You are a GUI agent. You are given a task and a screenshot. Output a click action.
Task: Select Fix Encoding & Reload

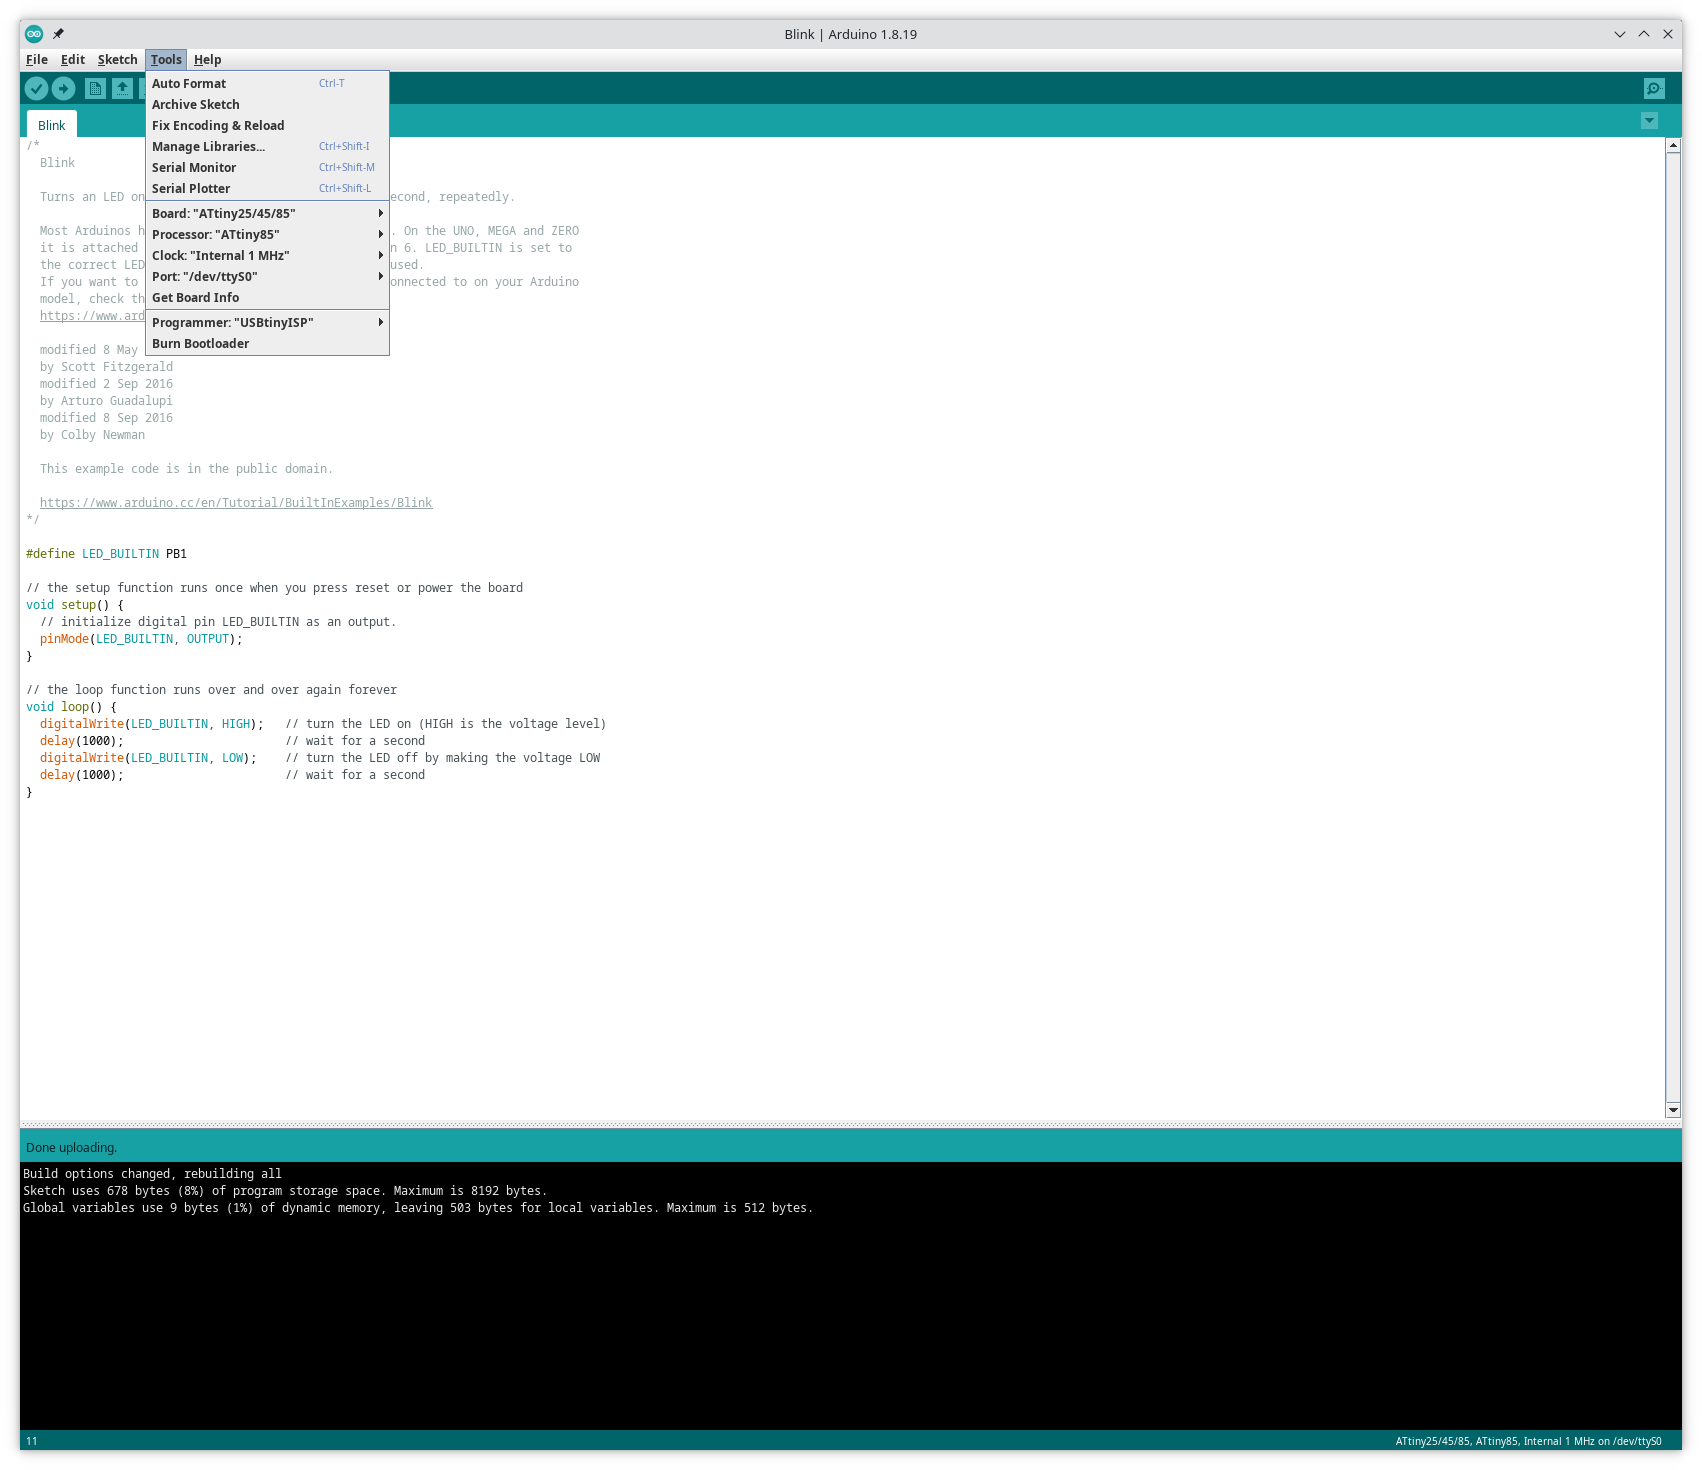267,126
